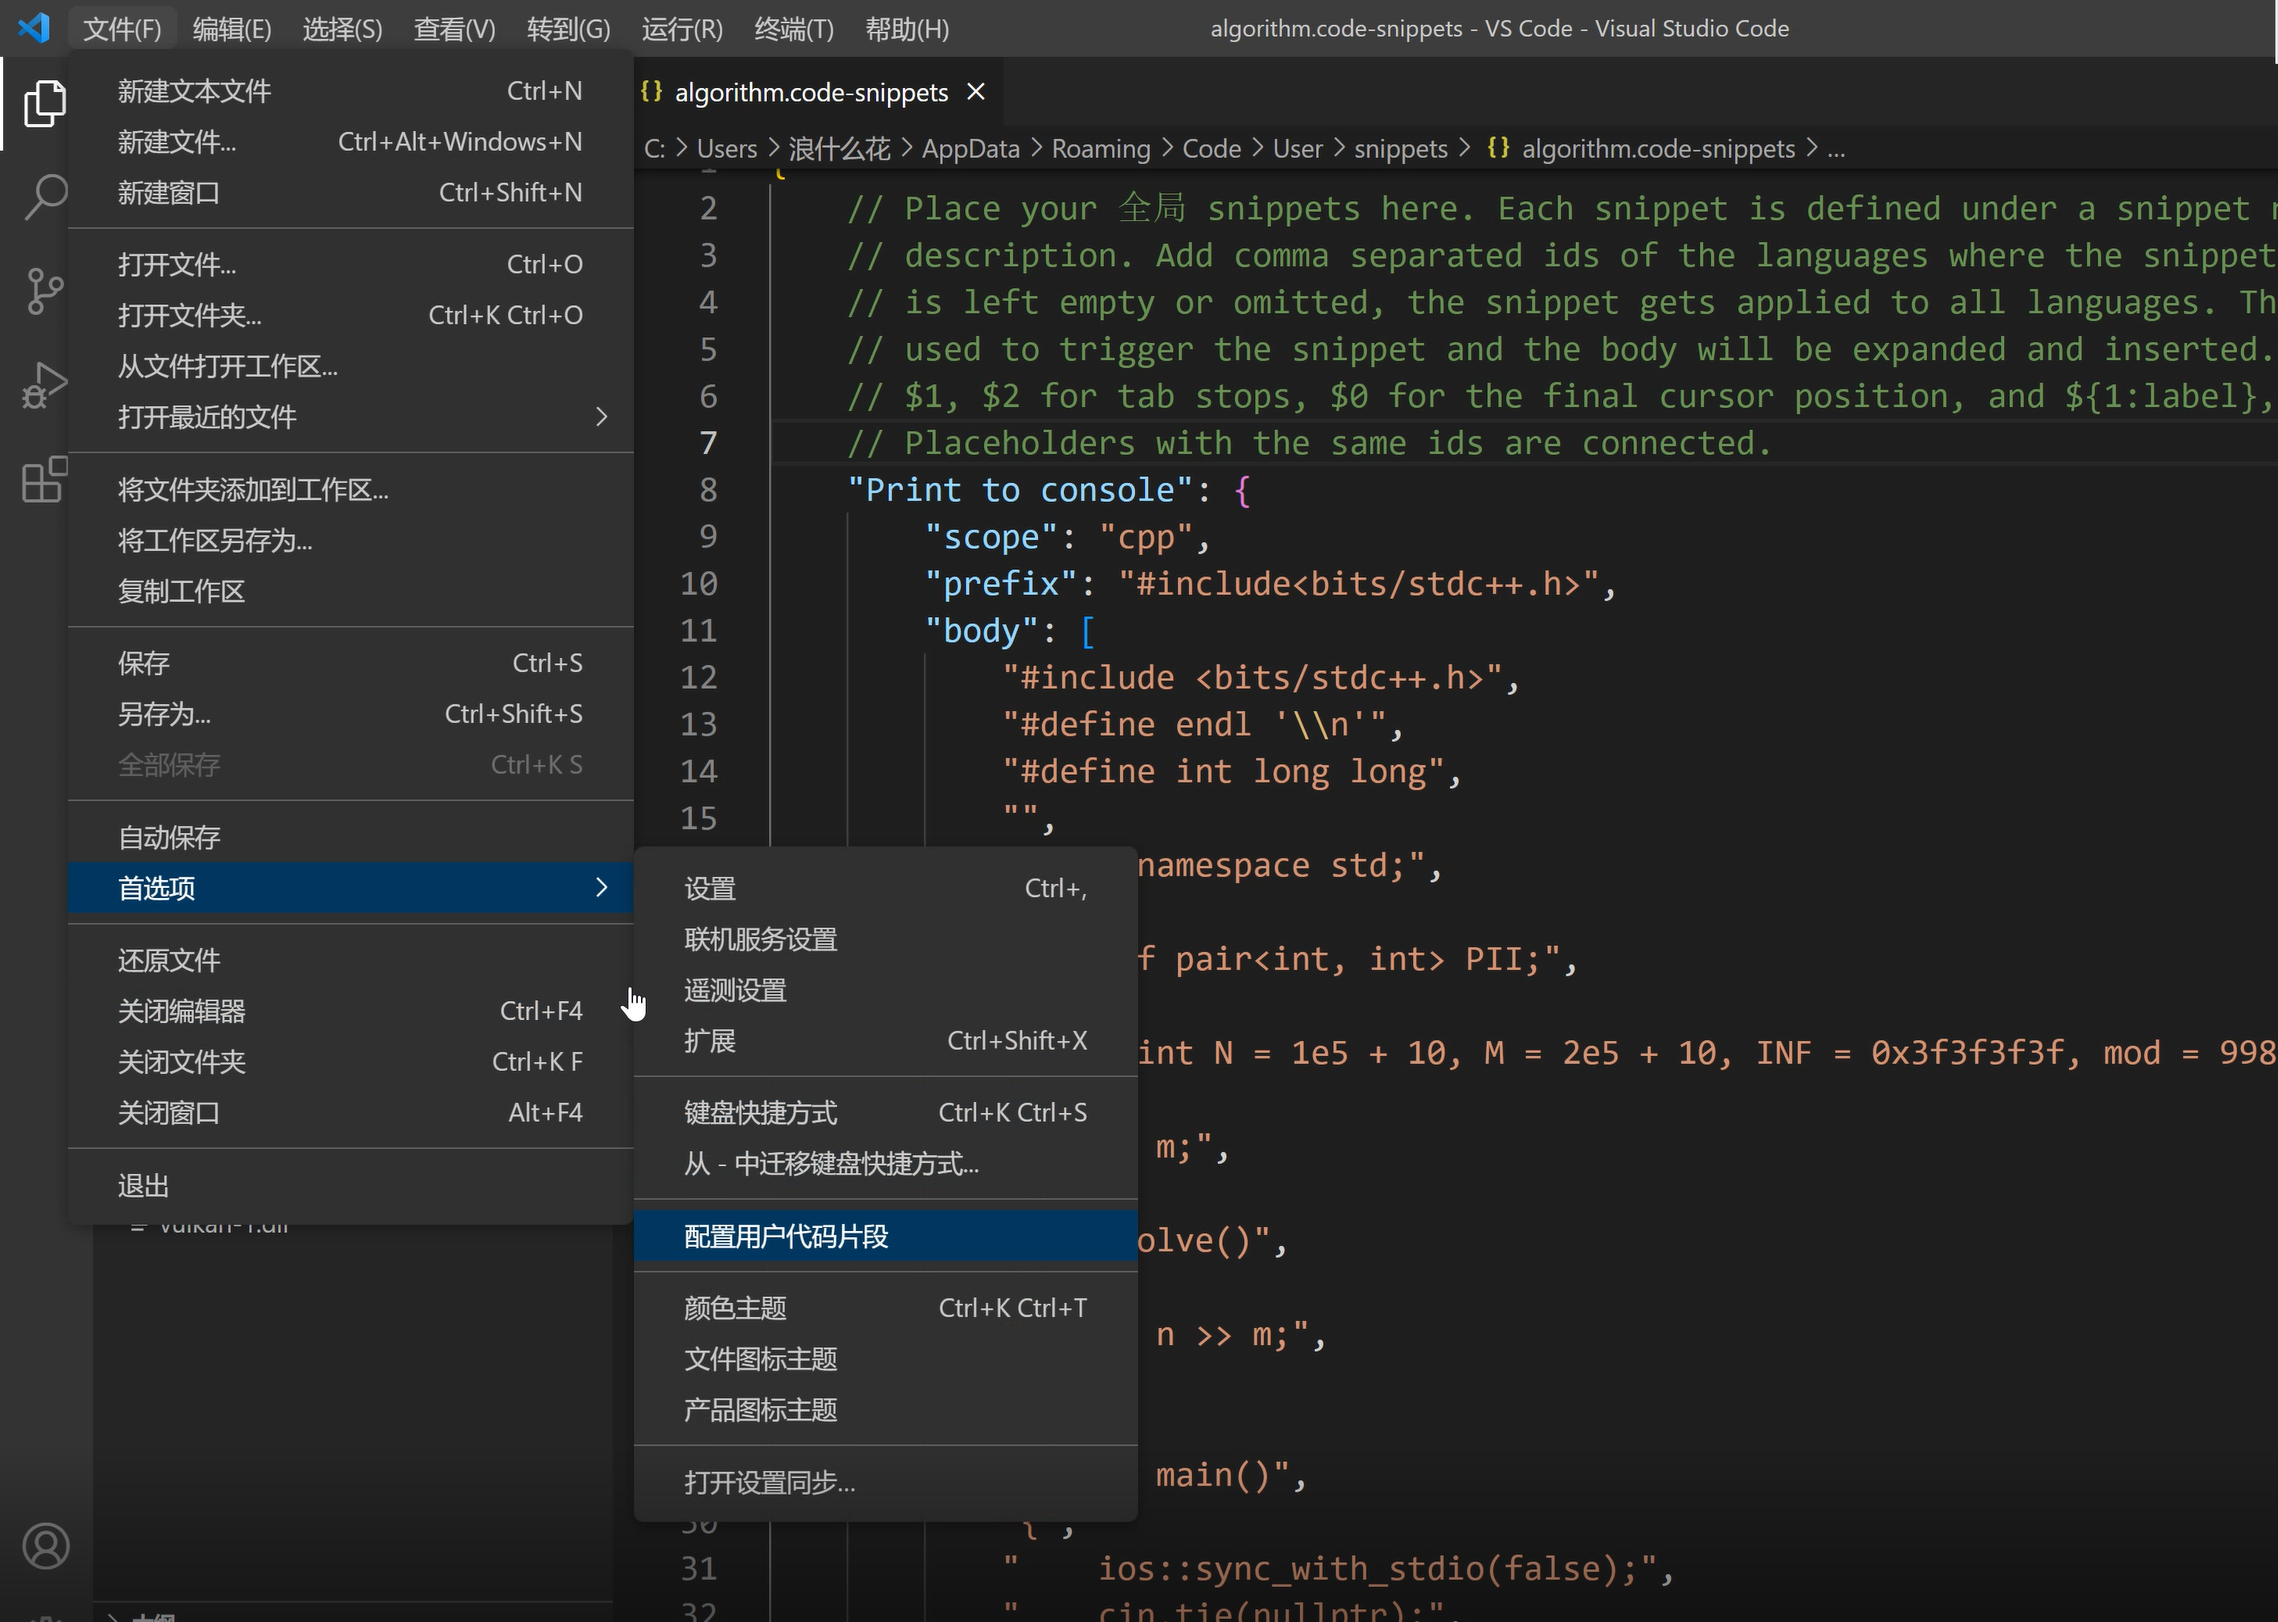Click 浪什么花 in the breadcrumb path
Image resolution: width=2278 pixels, height=1622 pixels.
pyautogui.click(x=839, y=148)
